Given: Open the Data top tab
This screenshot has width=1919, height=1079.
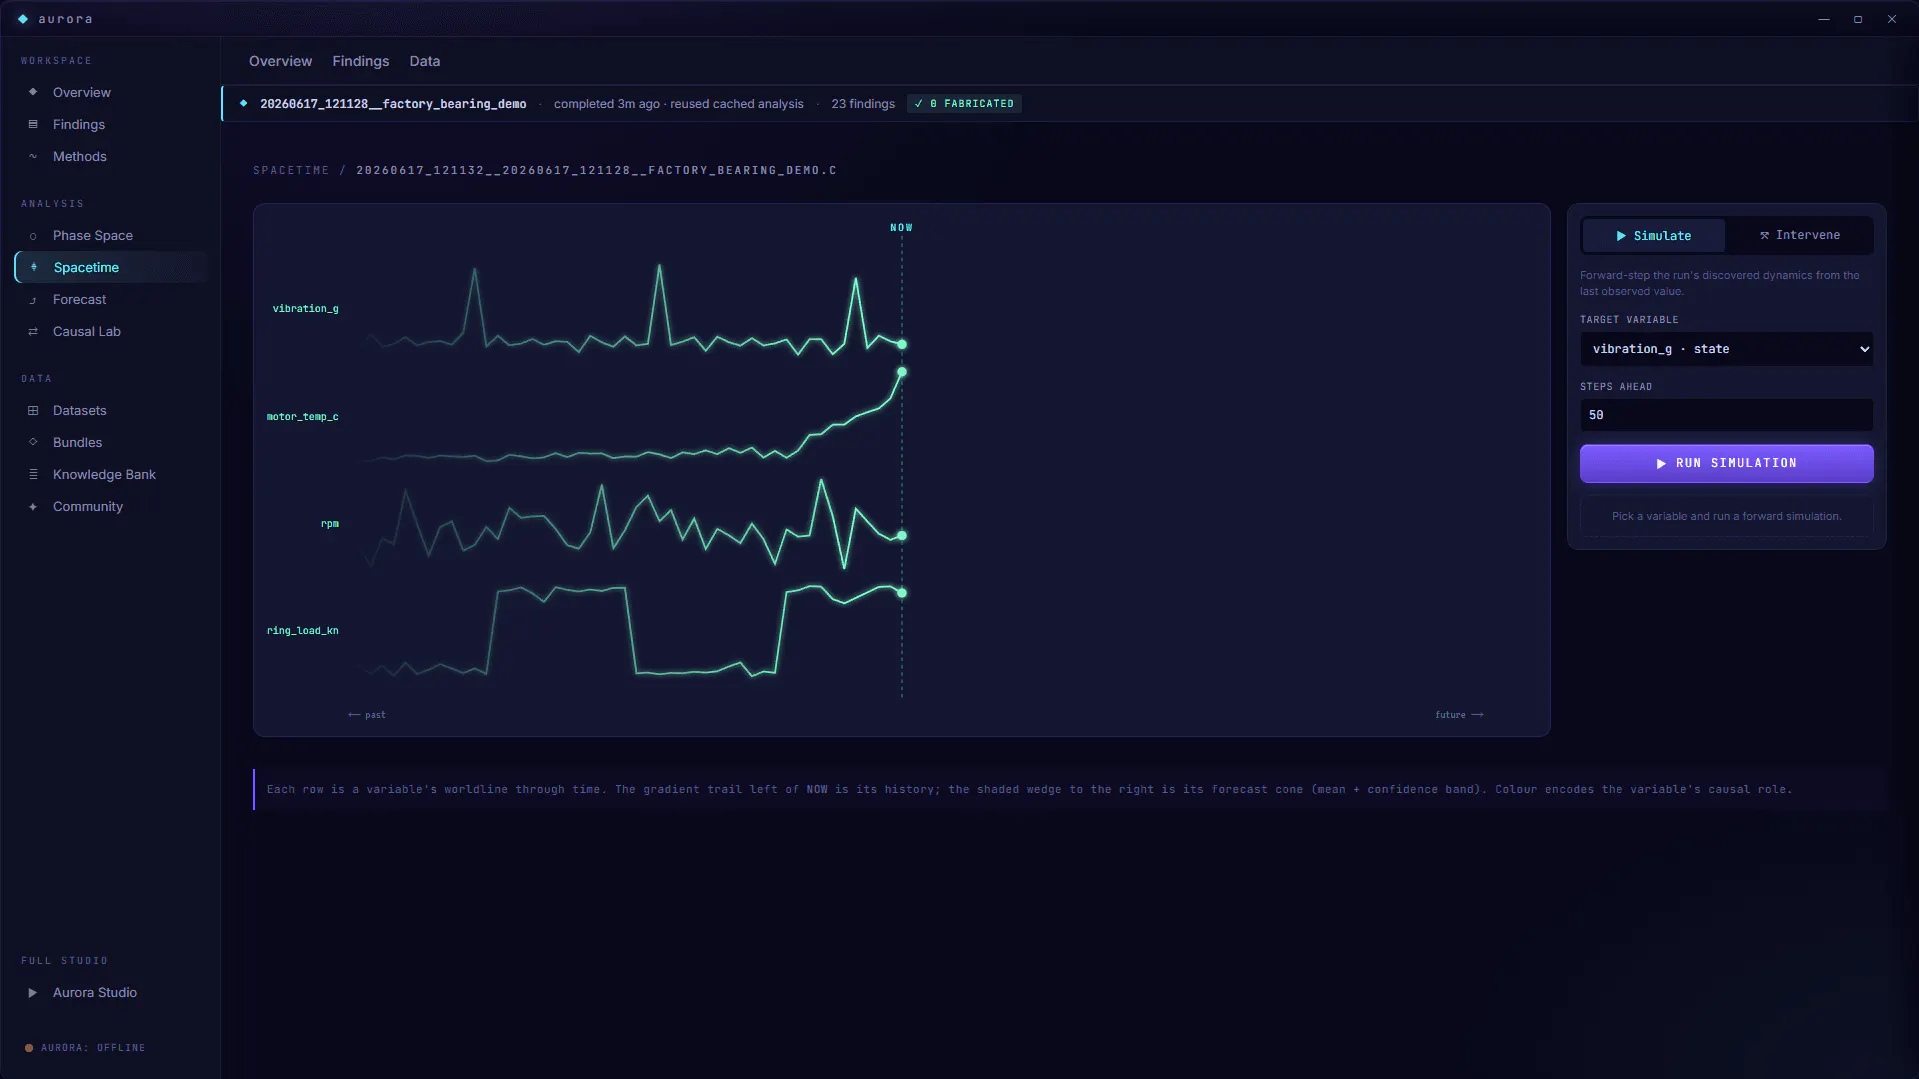Looking at the screenshot, I should point(425,61).
